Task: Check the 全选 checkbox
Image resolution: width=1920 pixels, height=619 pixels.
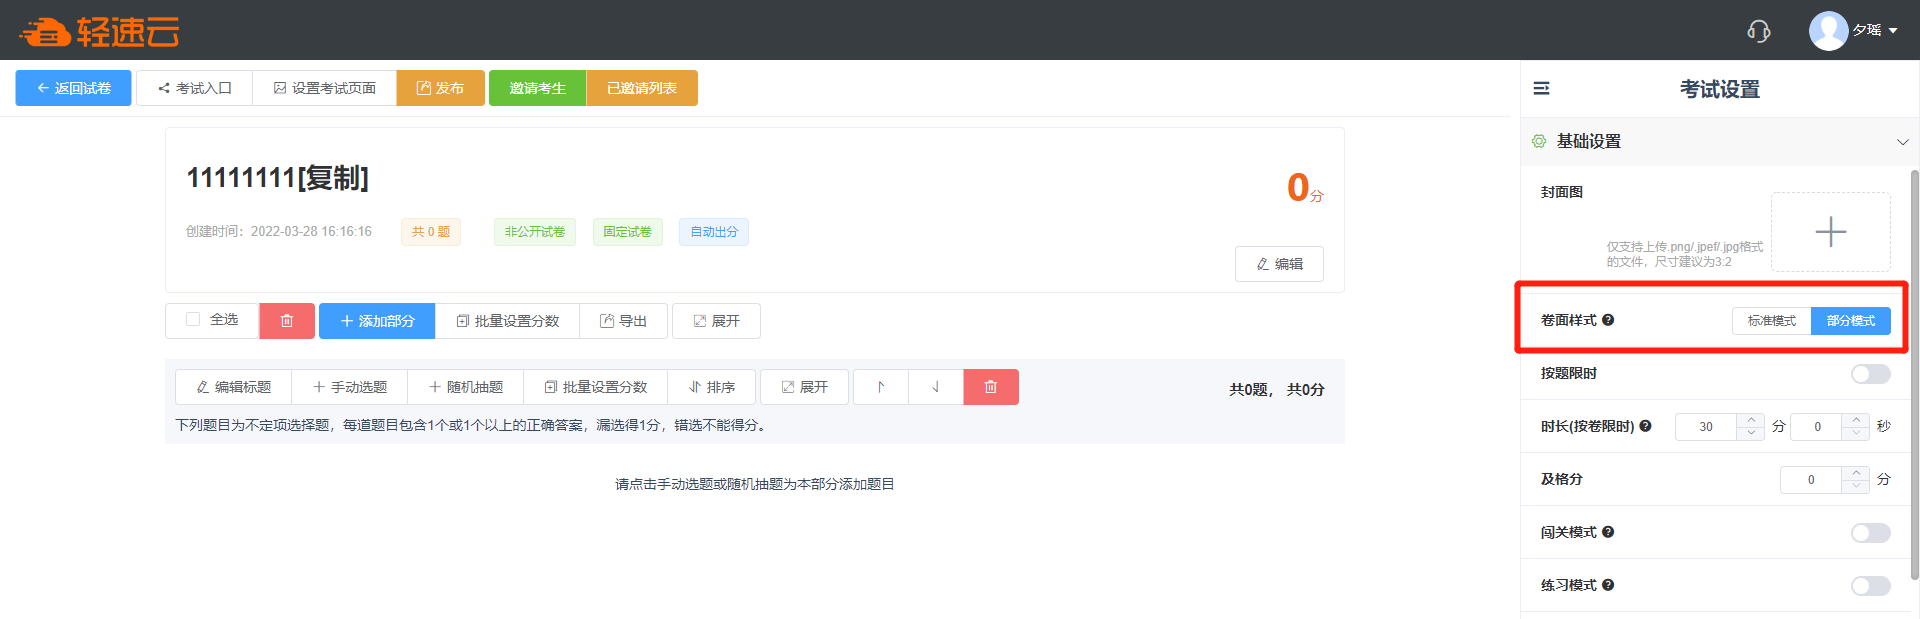Action: coord(193,320)
